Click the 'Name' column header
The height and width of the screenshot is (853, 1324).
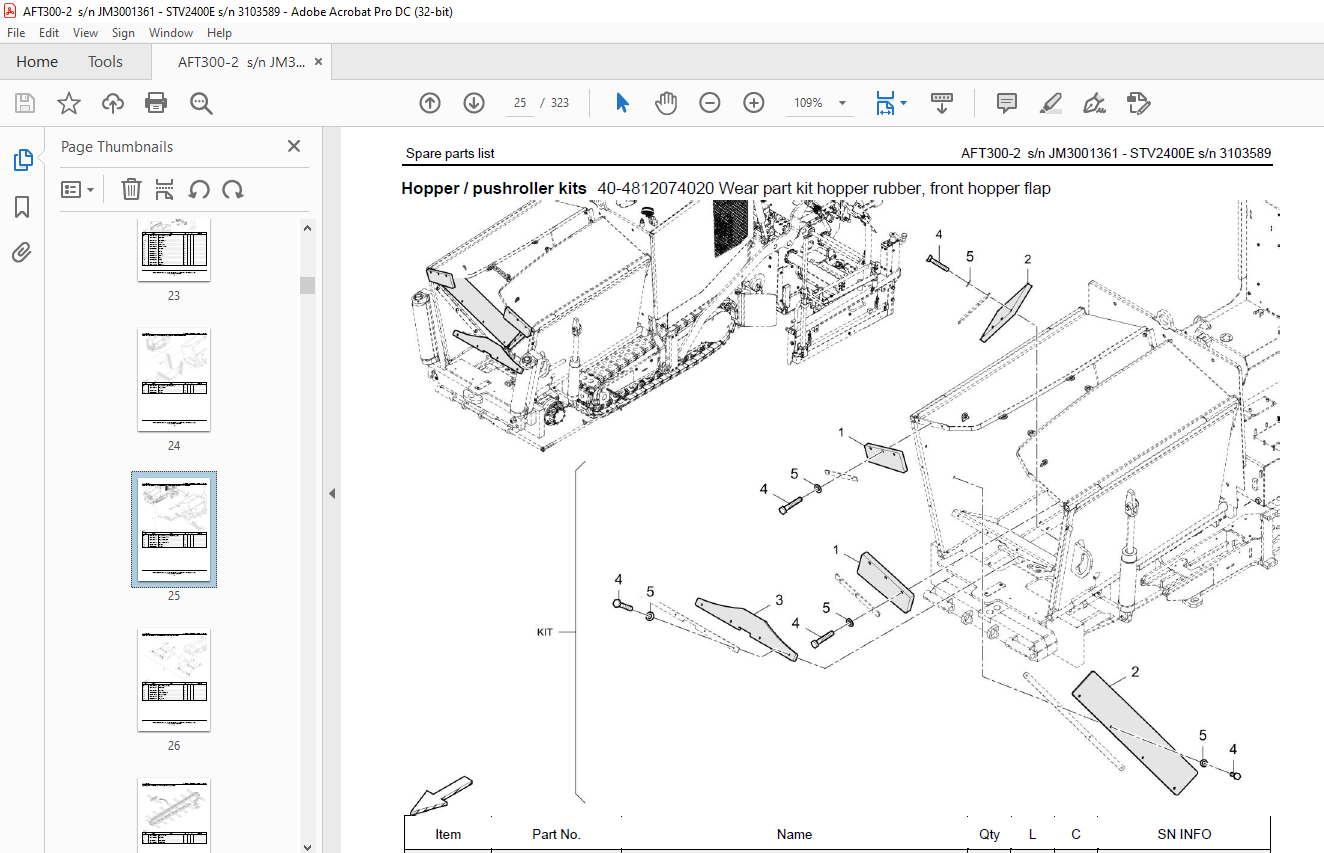coord(794,834)
